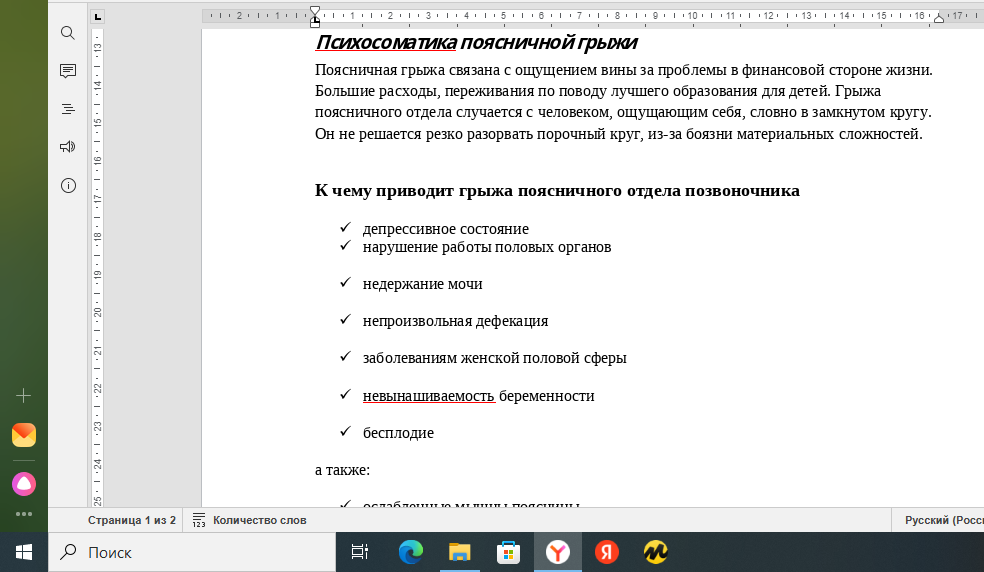Click the bullet item депрессивное состояние
The width and height of the screenshot is (984, 572).
[x=446, y=229]
